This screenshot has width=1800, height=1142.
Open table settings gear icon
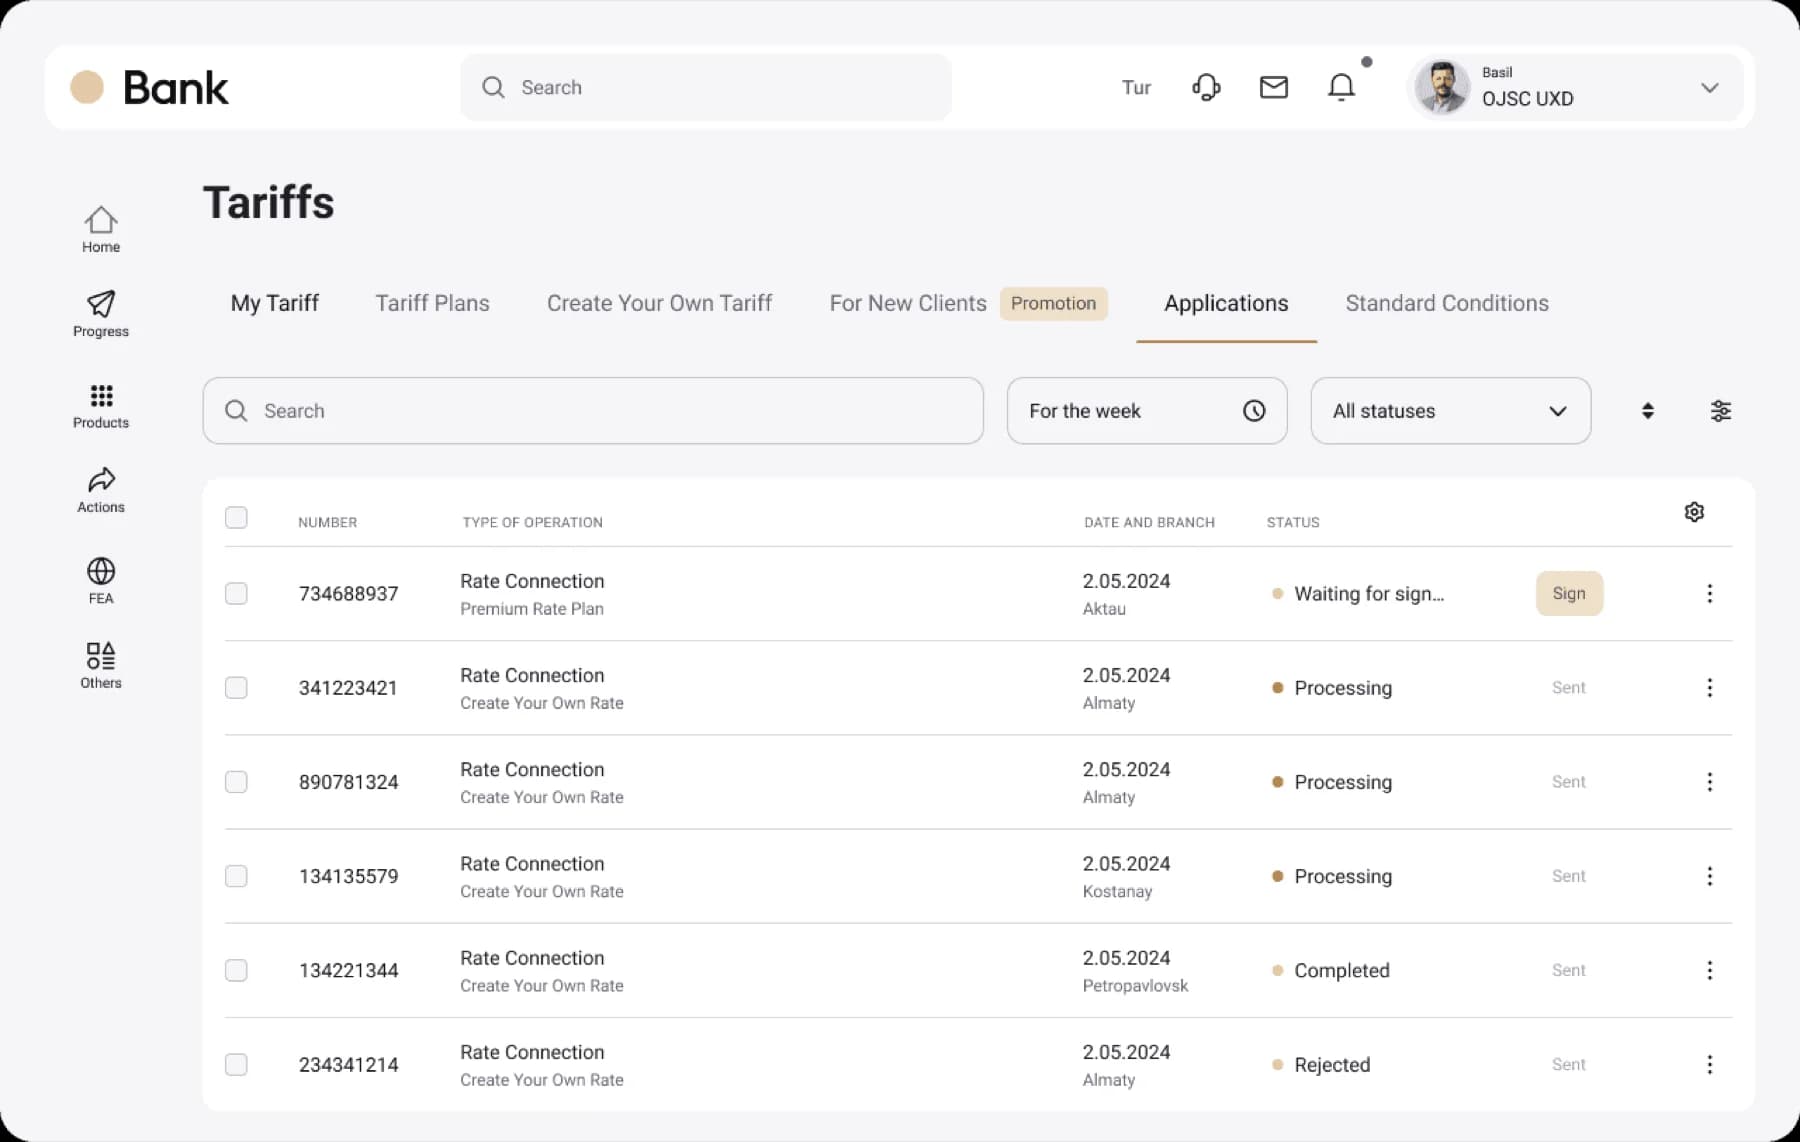tap(1694, 512)
